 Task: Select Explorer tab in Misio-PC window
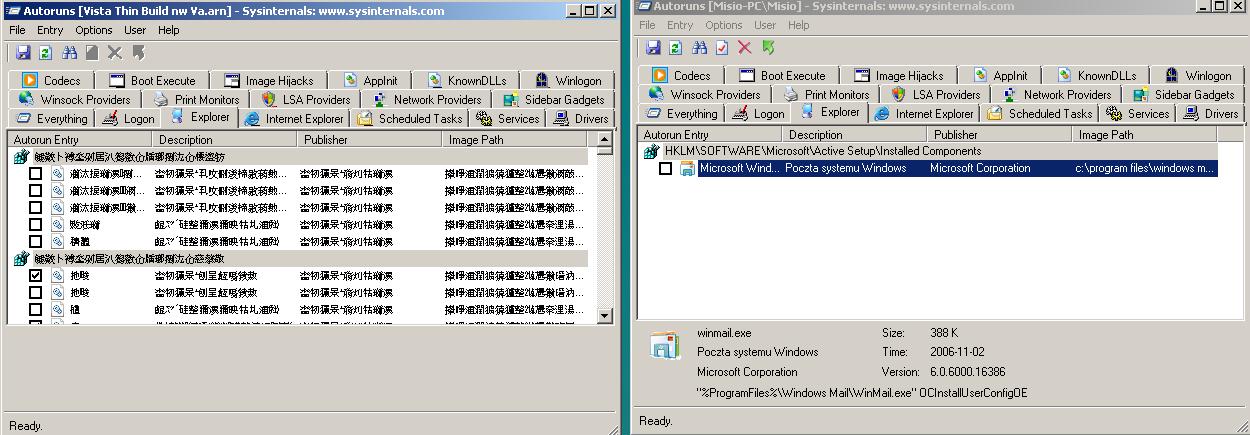point(829,112)
